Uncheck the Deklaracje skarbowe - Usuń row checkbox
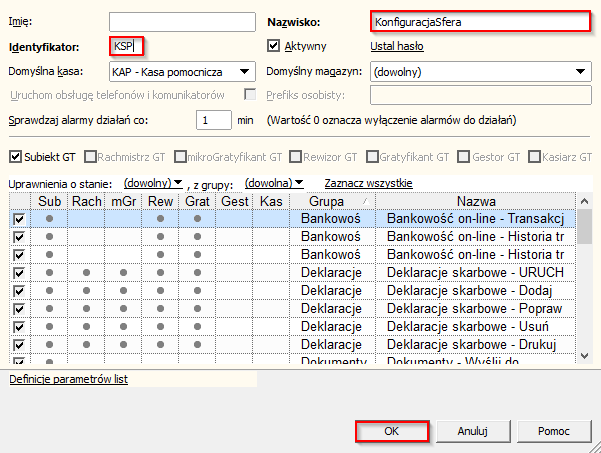This screenshot has height=453, width=601. [19, 327]
